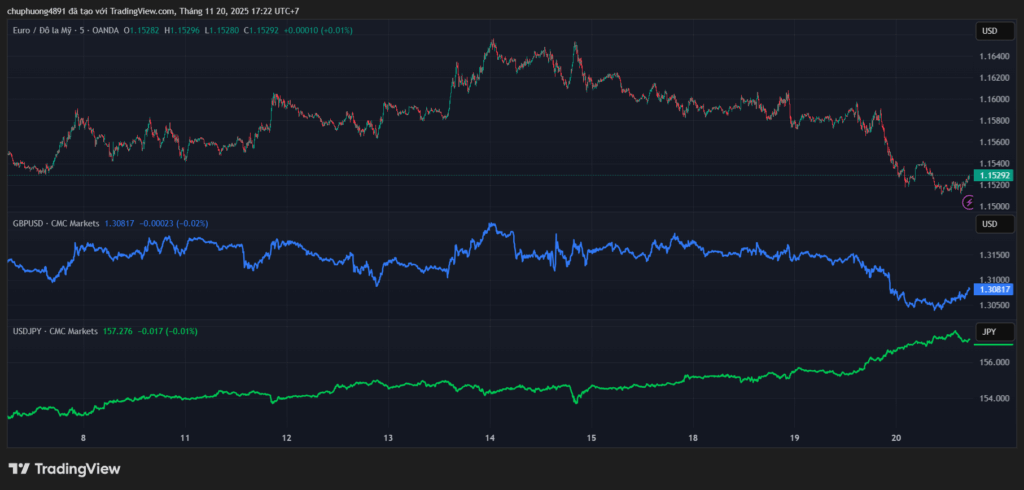Screen dimensions: 1024x490
Task: Click date 14 on the time axis
Action: click(490, 438)
